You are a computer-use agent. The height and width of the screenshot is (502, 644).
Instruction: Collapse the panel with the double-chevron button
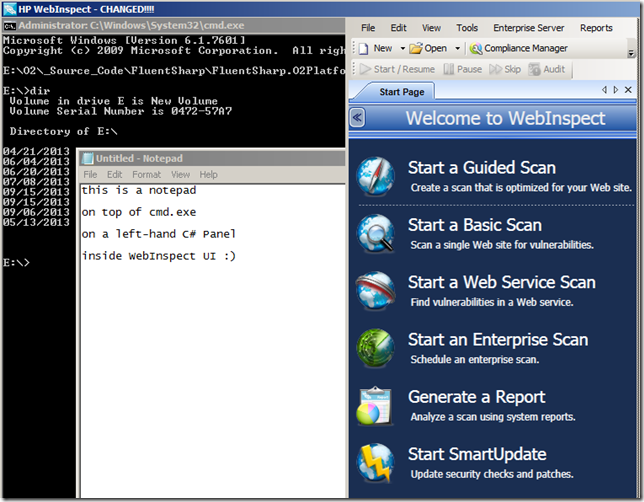click(x=358, y=118)
